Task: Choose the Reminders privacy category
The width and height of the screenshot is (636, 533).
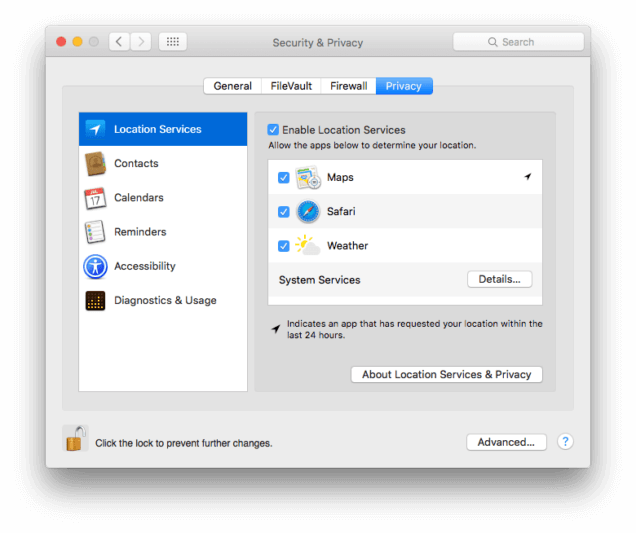Action: 163,232
